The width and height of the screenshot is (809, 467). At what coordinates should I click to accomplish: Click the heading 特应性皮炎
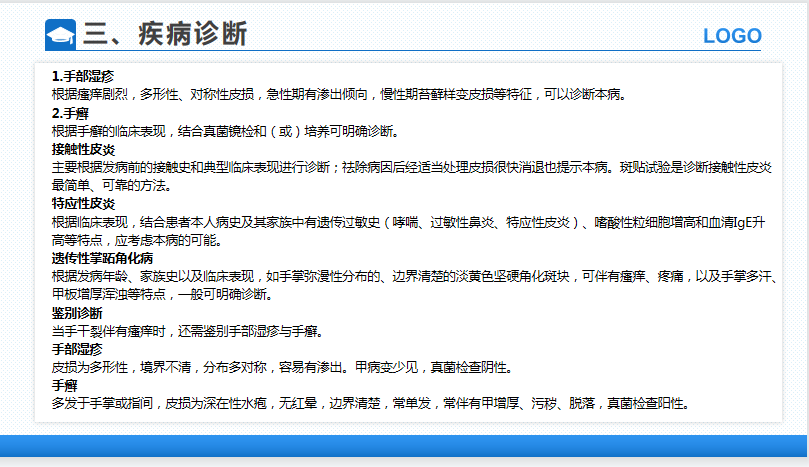pos(83,204)
